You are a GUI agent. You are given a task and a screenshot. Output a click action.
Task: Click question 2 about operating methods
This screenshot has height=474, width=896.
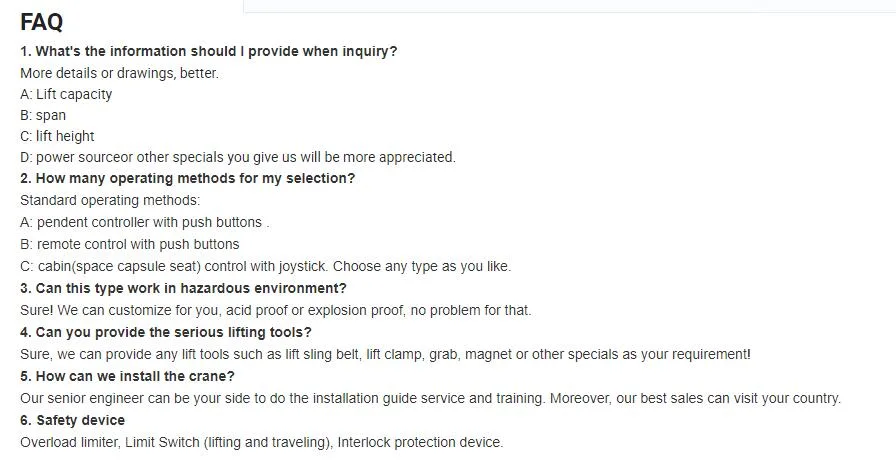[x=187, y=178]
